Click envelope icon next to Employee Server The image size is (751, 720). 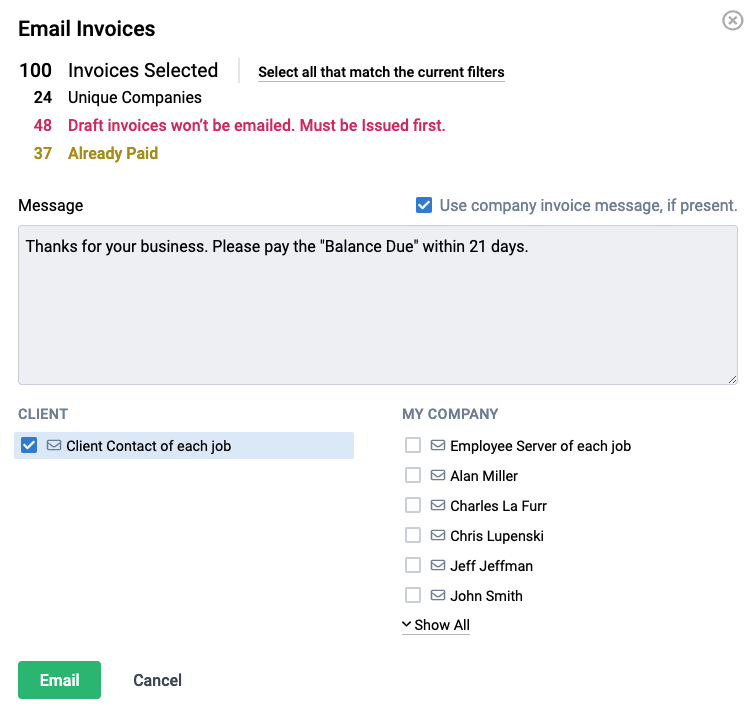(438, 445)
